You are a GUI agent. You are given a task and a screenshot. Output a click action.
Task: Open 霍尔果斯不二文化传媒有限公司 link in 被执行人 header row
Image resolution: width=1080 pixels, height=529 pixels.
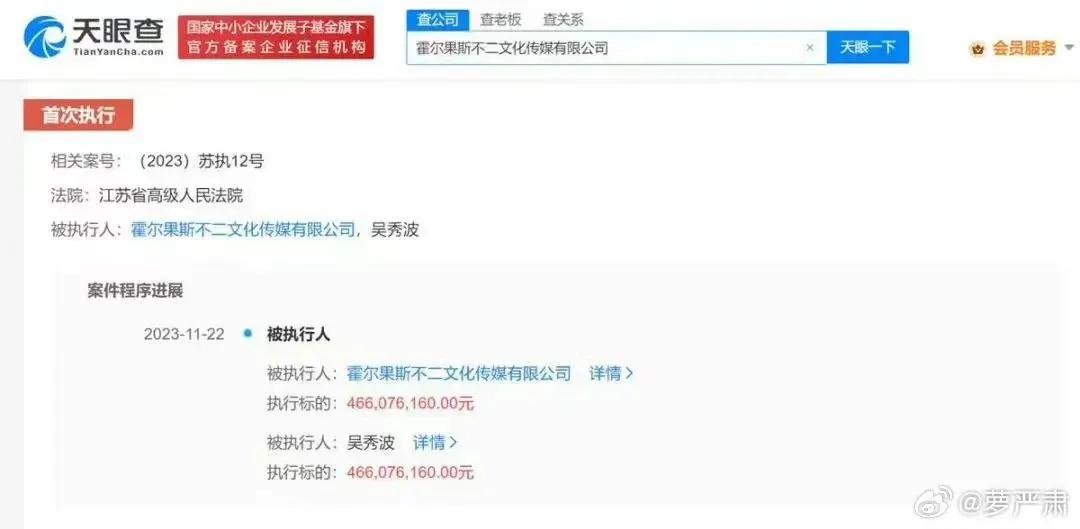tap(243, 229)
